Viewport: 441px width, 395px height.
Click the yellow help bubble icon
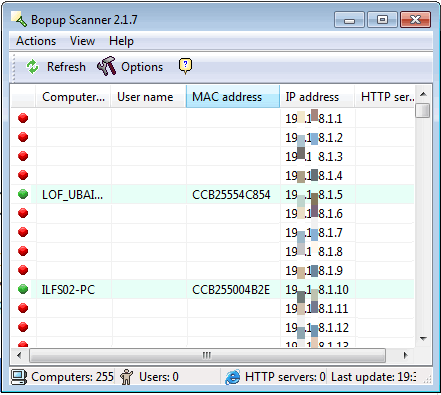185,66
